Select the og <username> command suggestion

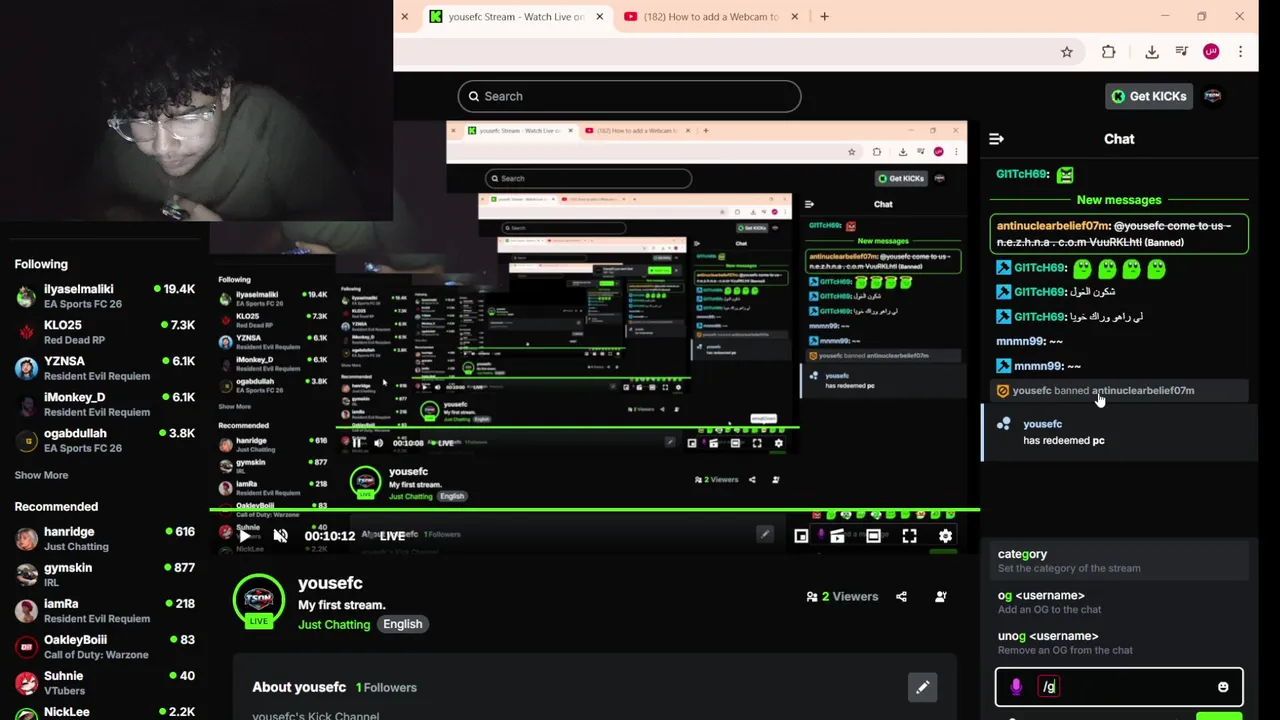coord(1118,601)
